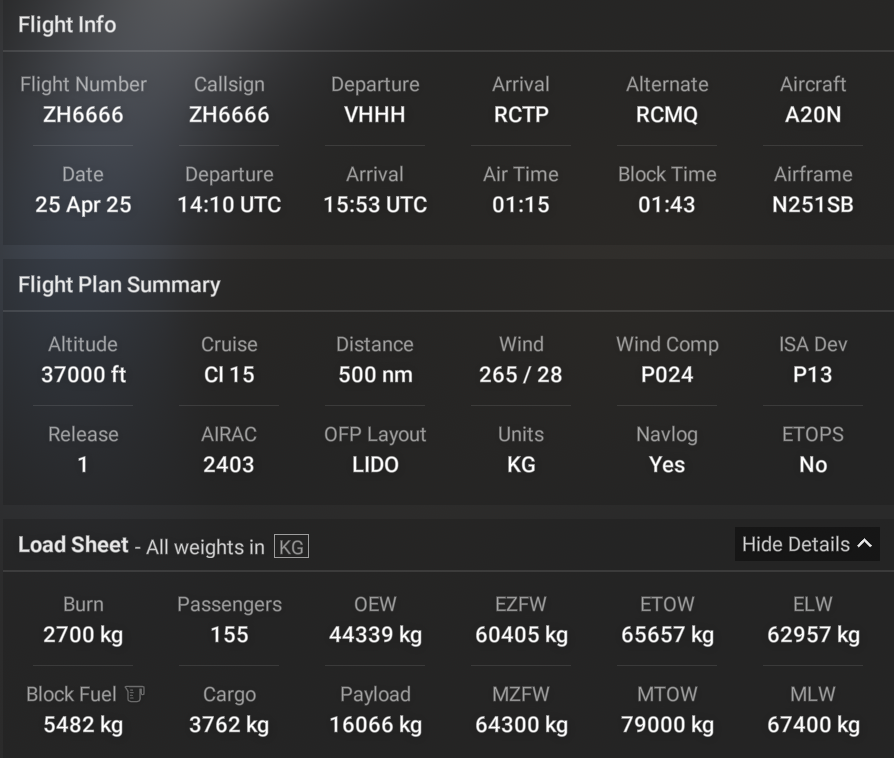Select the airframe registration N251SB
Screen dimensions: 894x758
[x=813, y=205]
